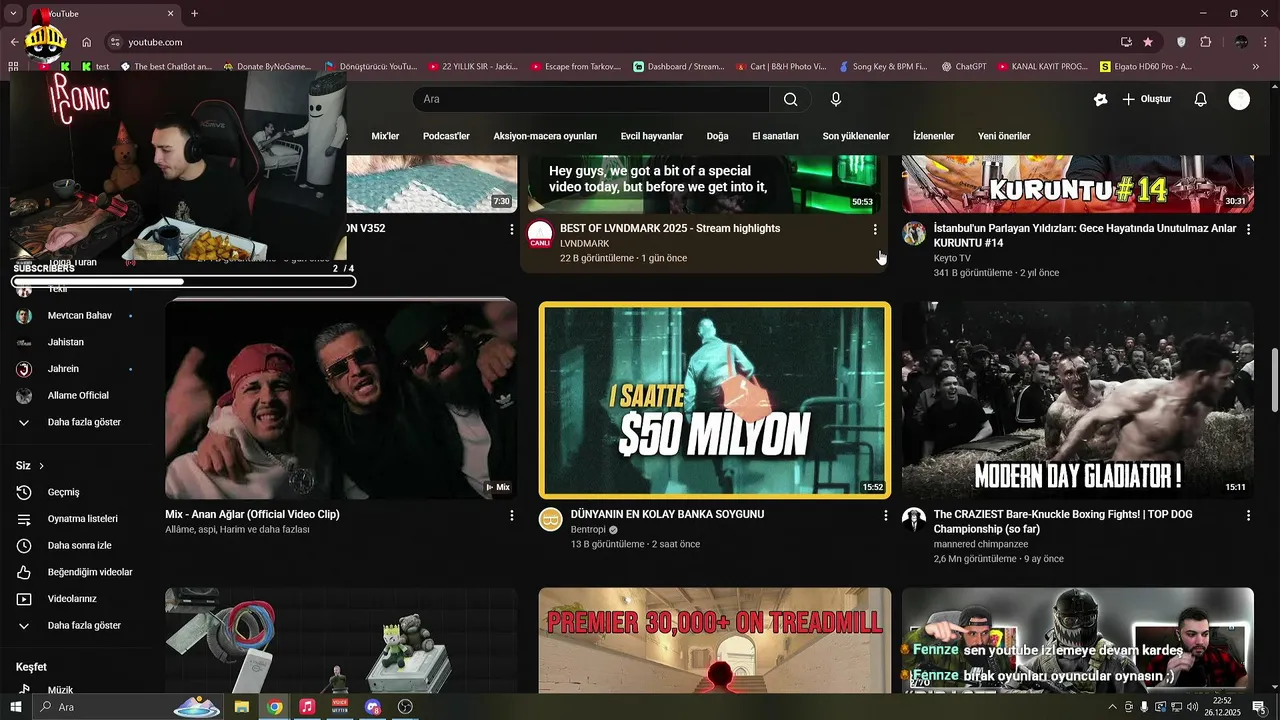Show more bookmarks chevron

[x=1256, y=67]
